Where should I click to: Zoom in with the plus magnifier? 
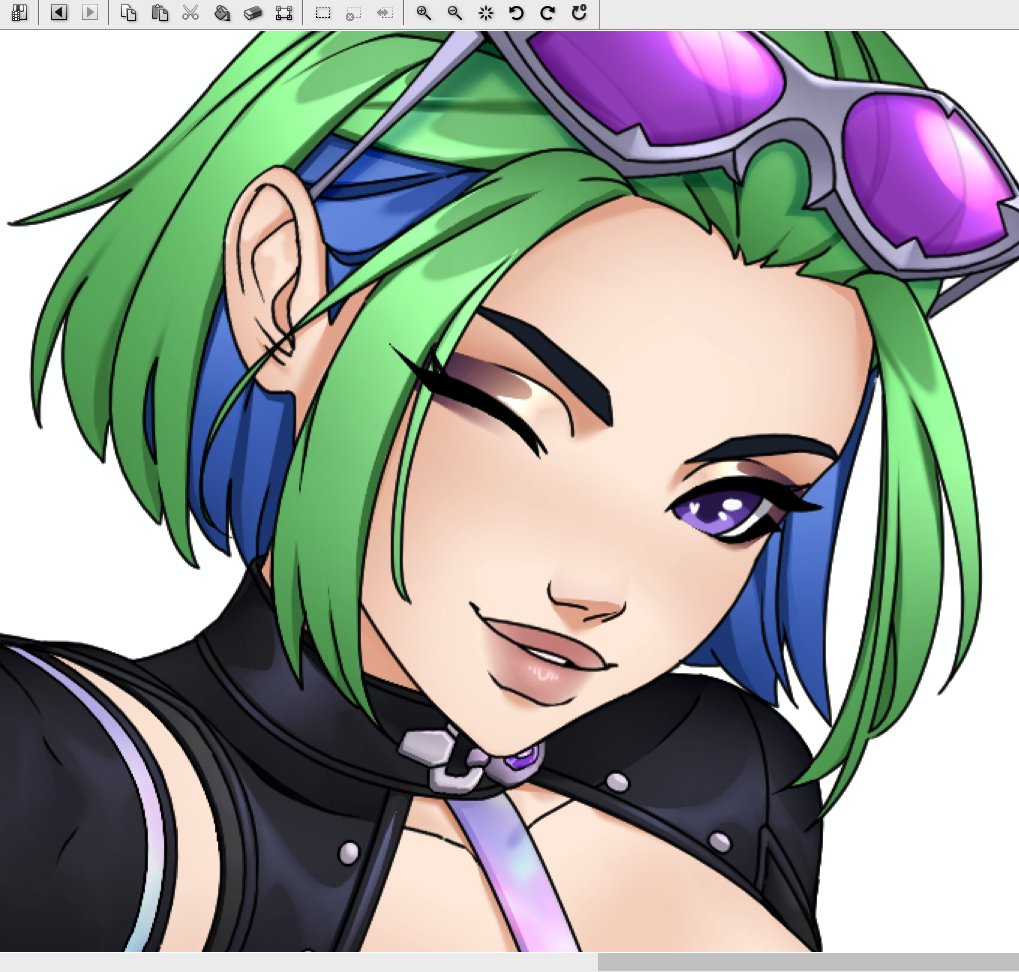pos(424,12)
